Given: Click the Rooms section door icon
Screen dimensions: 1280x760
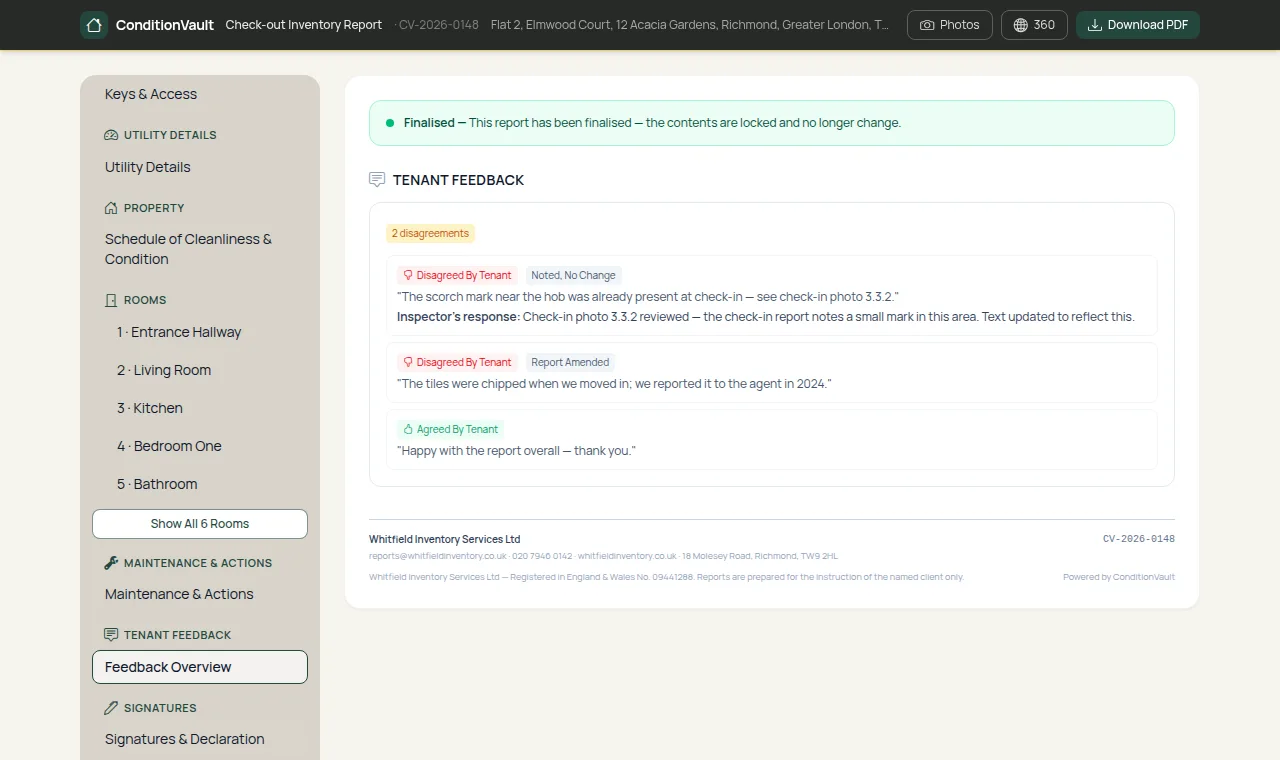Looking at the screenshot, I should click(111, 300).
